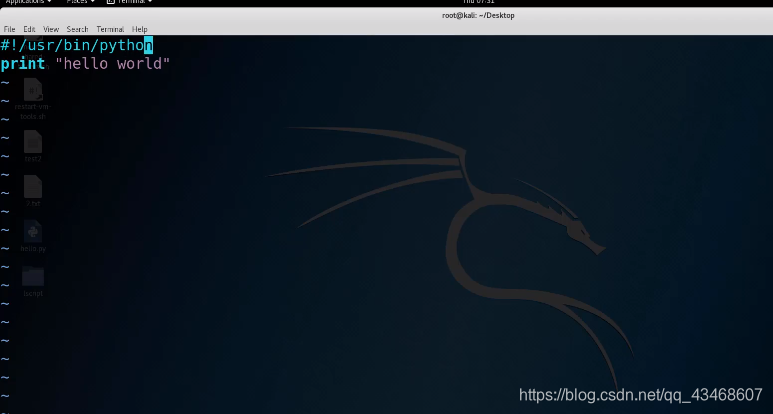Open the Terminal menu in the menu bar
Viewport: 773px width, 414px height.
coord(110,29)
